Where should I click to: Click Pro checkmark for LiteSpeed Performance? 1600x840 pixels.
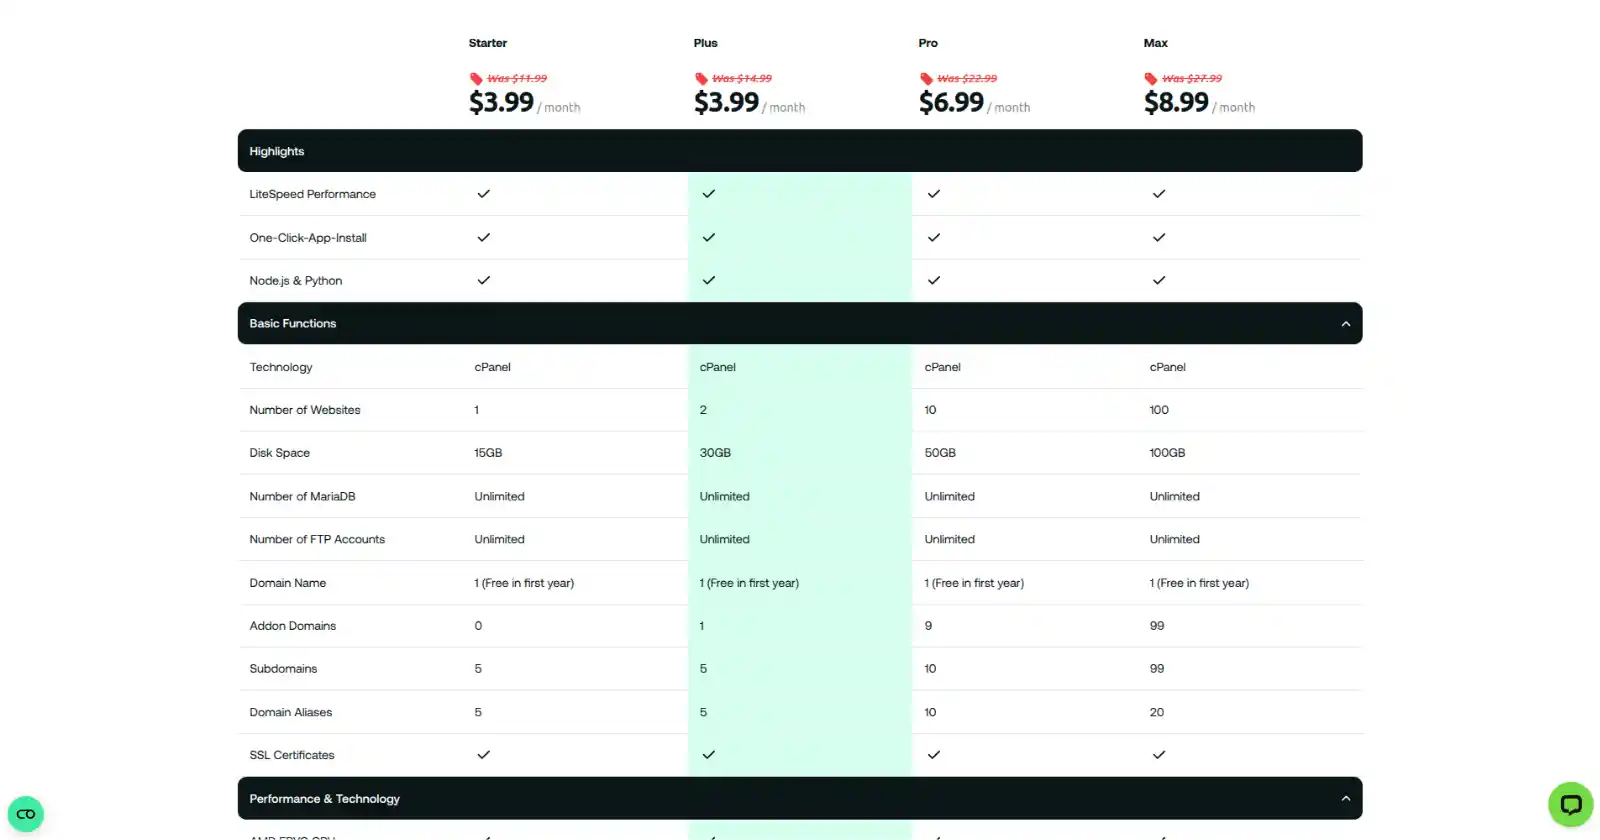(934, 194)
